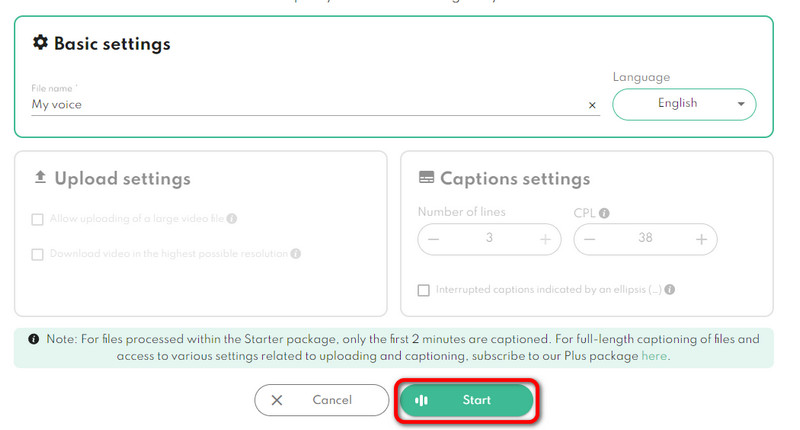Click info icon next to CPL label
The width and height of the screenshot is (800, 430).
click(604, 213)
